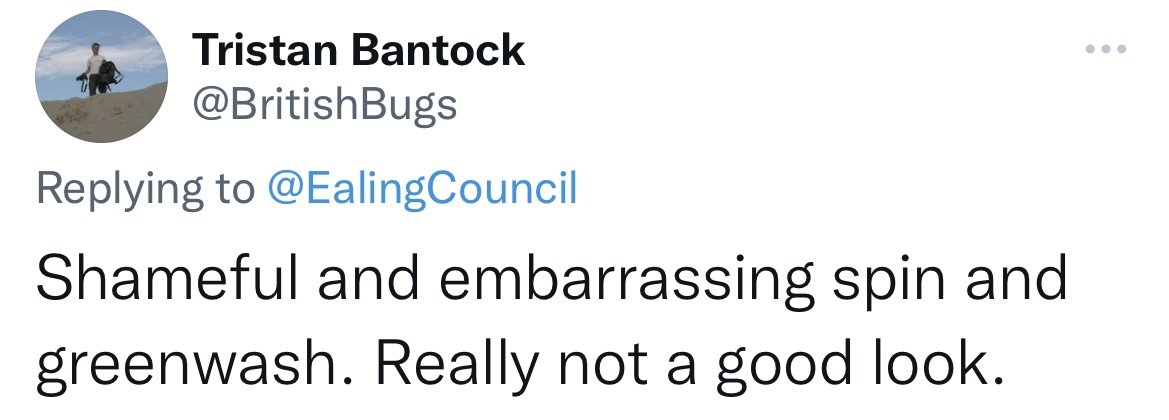Open Tristan Bantock's round profile picture

click(x=101, y=77)
